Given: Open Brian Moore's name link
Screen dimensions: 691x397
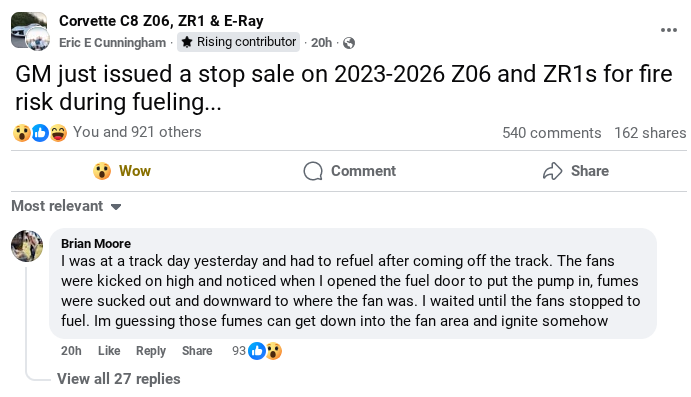Looking at the screenshot, I should pos(96,244).
